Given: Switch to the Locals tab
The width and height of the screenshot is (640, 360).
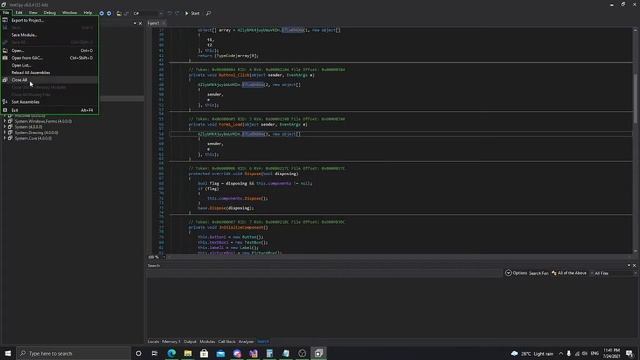Looking at the screenshot, I should click(x=153, y=342).
